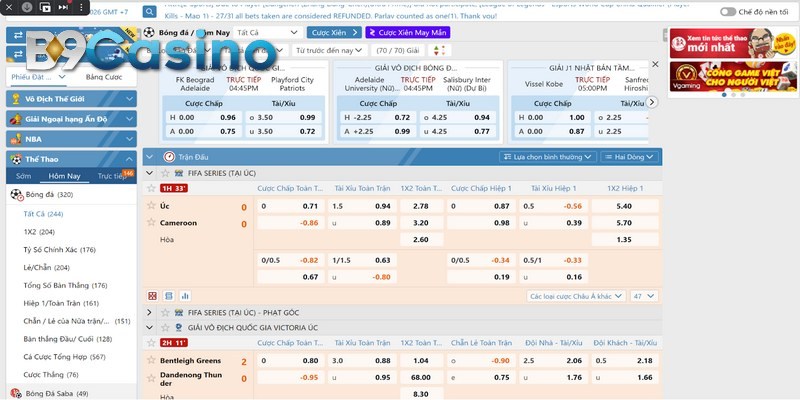Open Lựa chọn bình thường dropdown

(547, 157)
